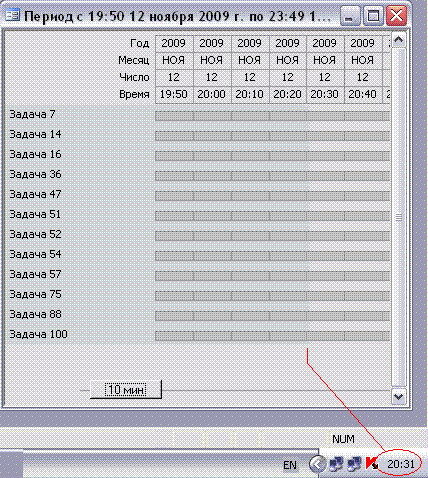Screen dimensions: 428x478
Task: Click Задача 16 bar at 20:40 column
Action: pos(363,156)
